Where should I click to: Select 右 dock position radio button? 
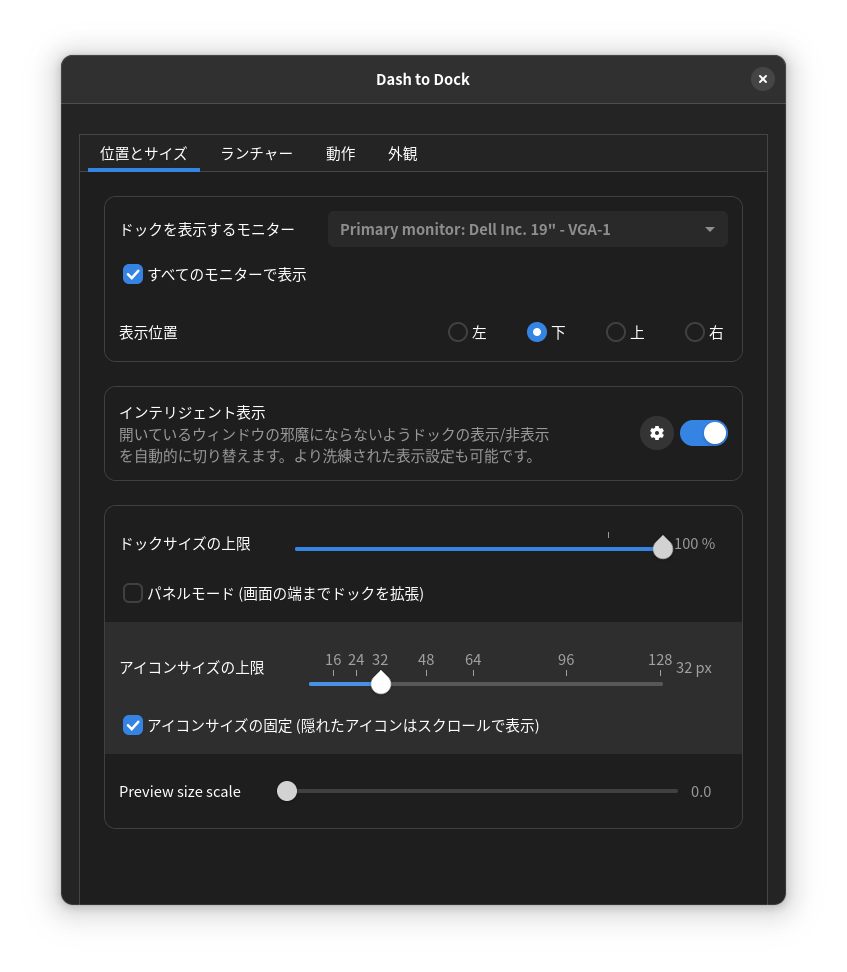(694, 332)
